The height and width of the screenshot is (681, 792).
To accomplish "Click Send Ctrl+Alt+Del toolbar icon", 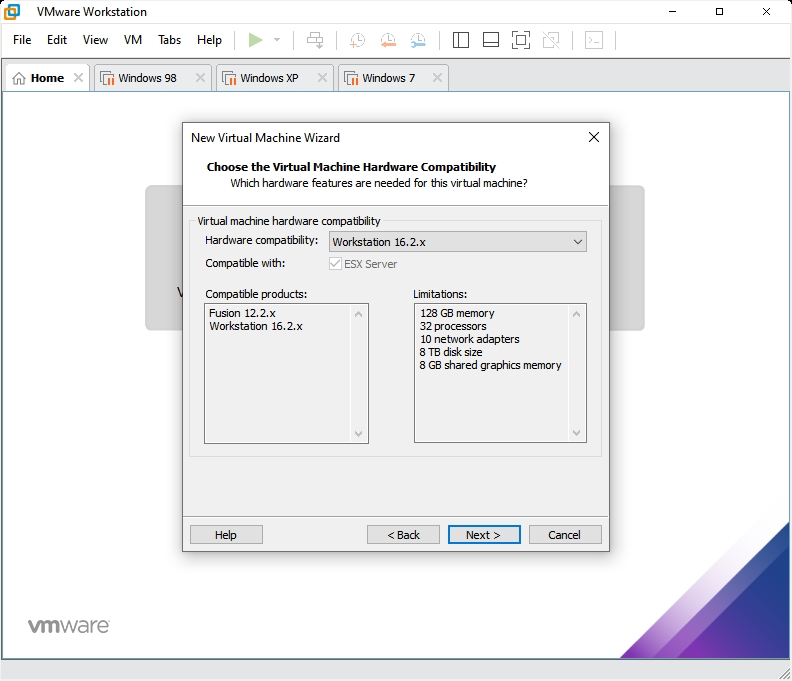I will (315, 40).
